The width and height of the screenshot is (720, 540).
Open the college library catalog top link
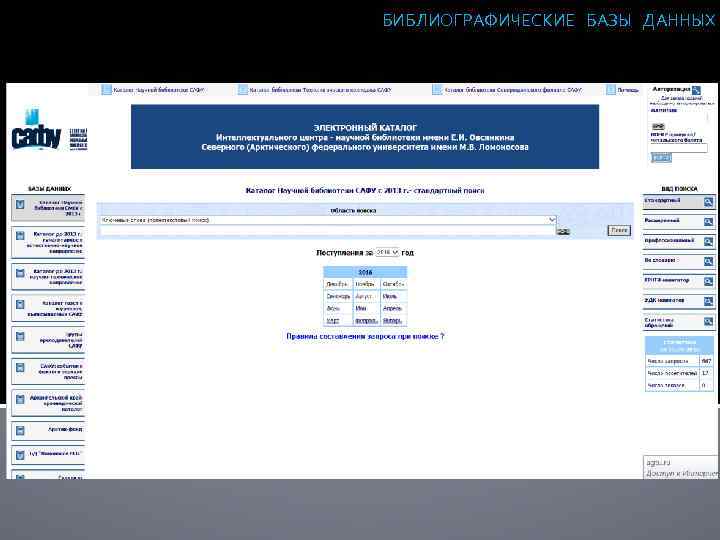(x=320, y=90)
